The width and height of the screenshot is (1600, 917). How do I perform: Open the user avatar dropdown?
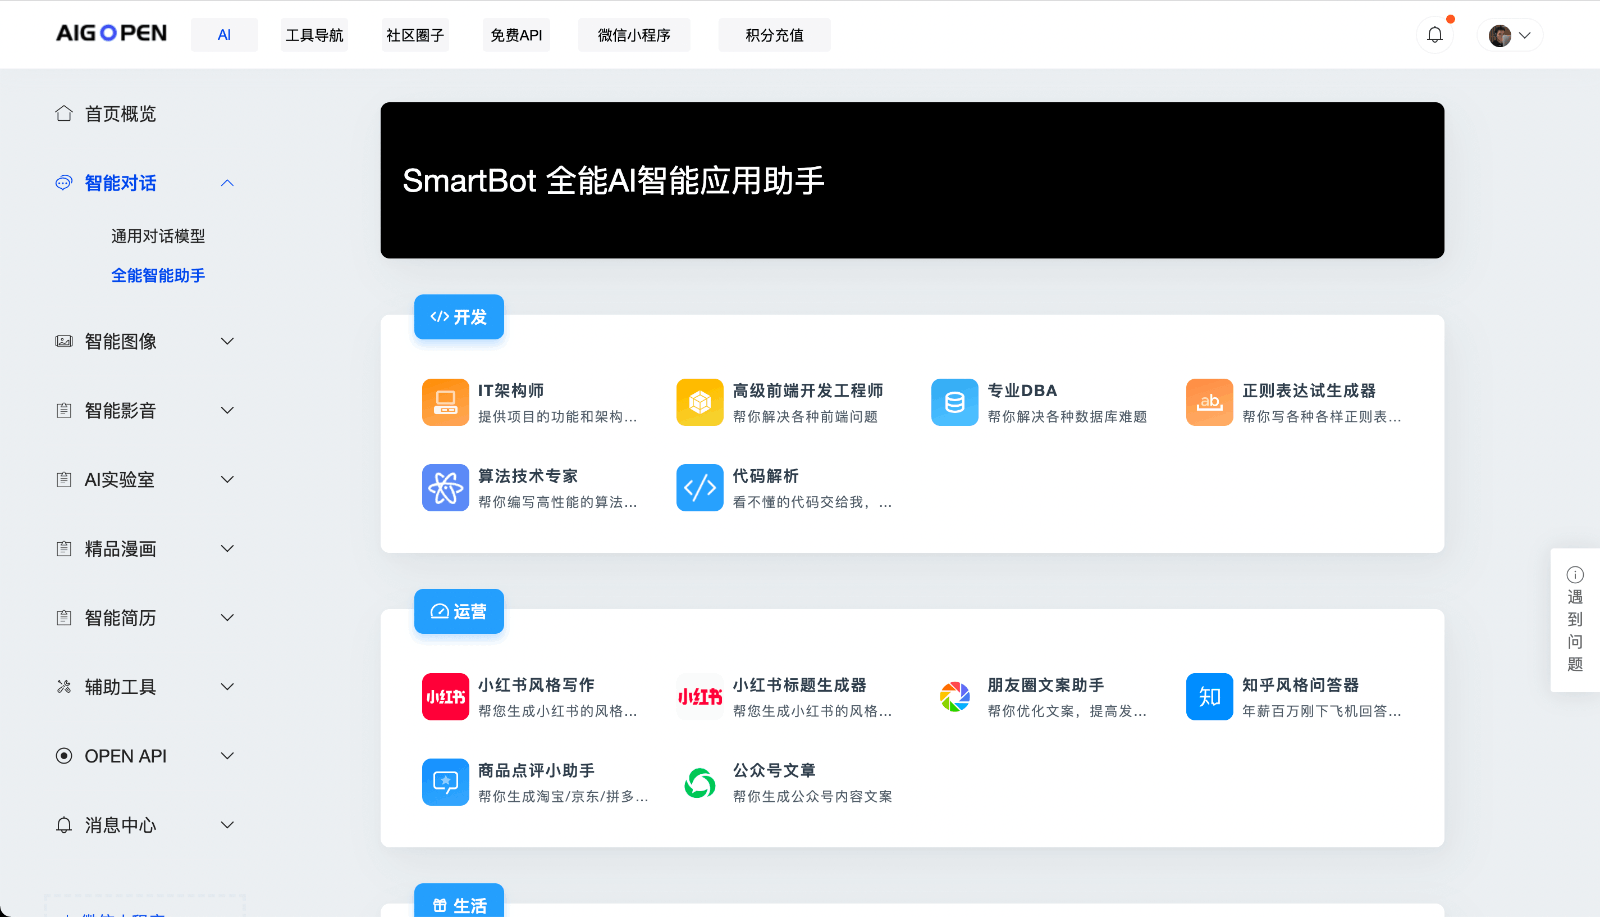pyautogui.click(x=1509, y=34)
